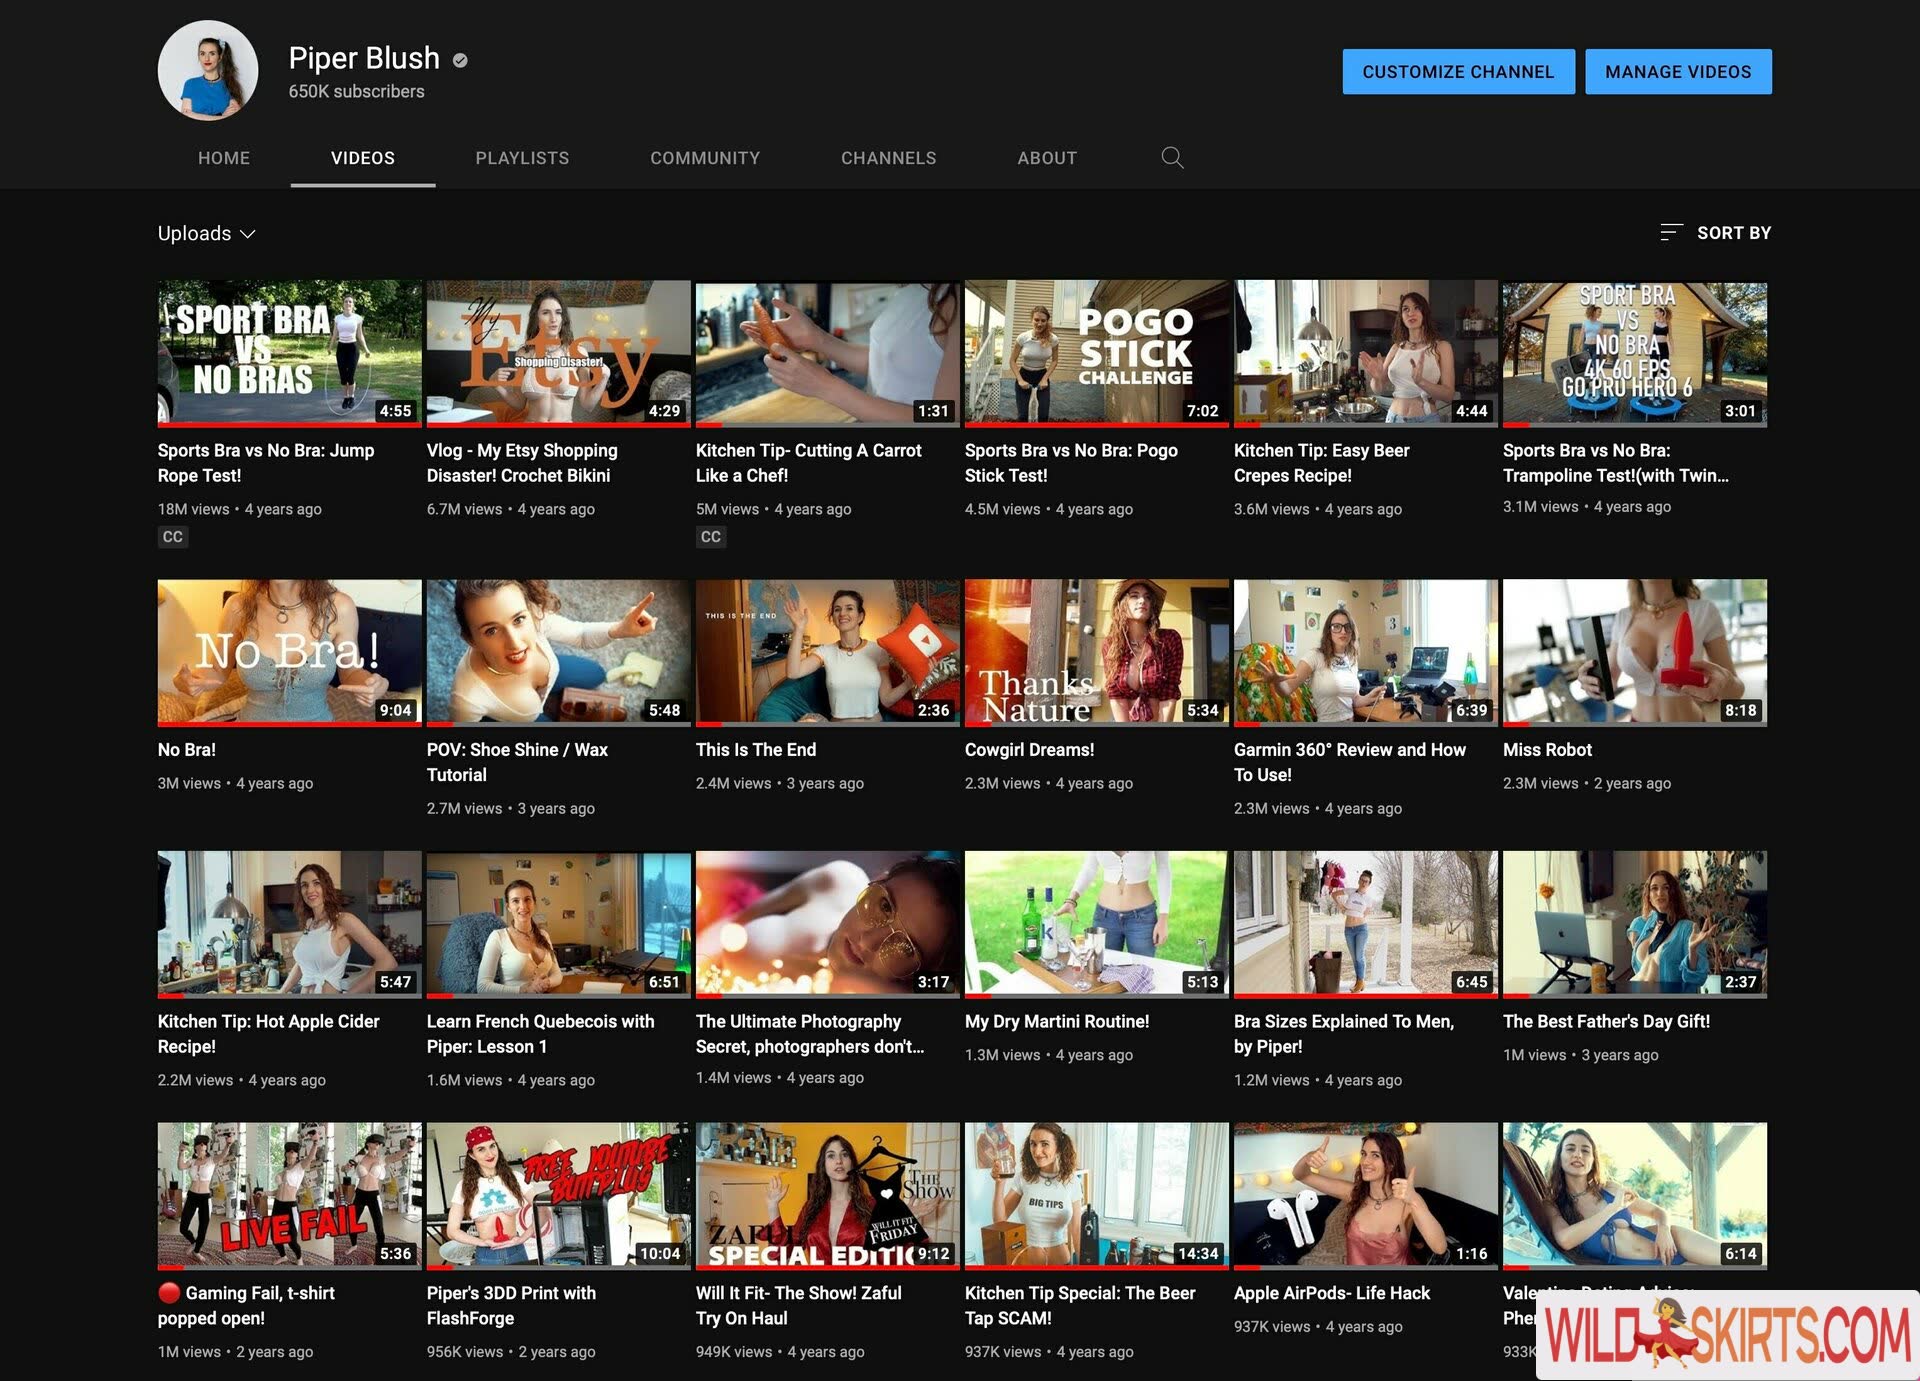Open 'Miss Robot' video title
Viewport: 1920px width, 1381px height.
click(1547, 750)
